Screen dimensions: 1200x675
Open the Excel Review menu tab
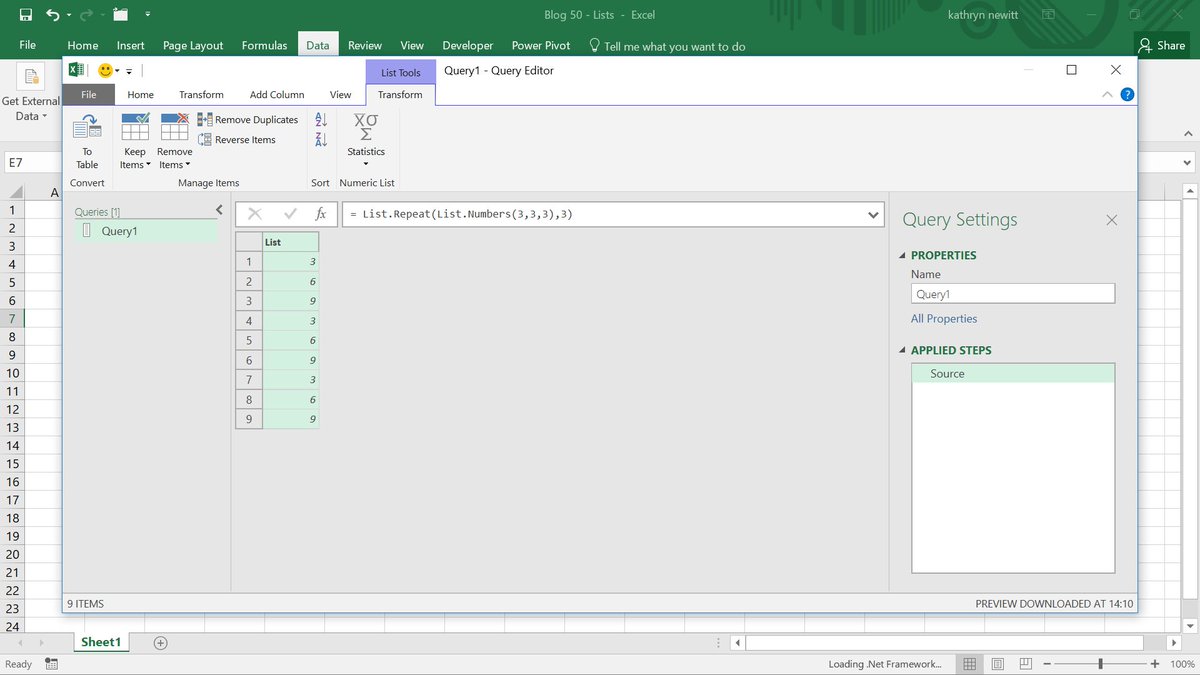(x=364, y=45)
